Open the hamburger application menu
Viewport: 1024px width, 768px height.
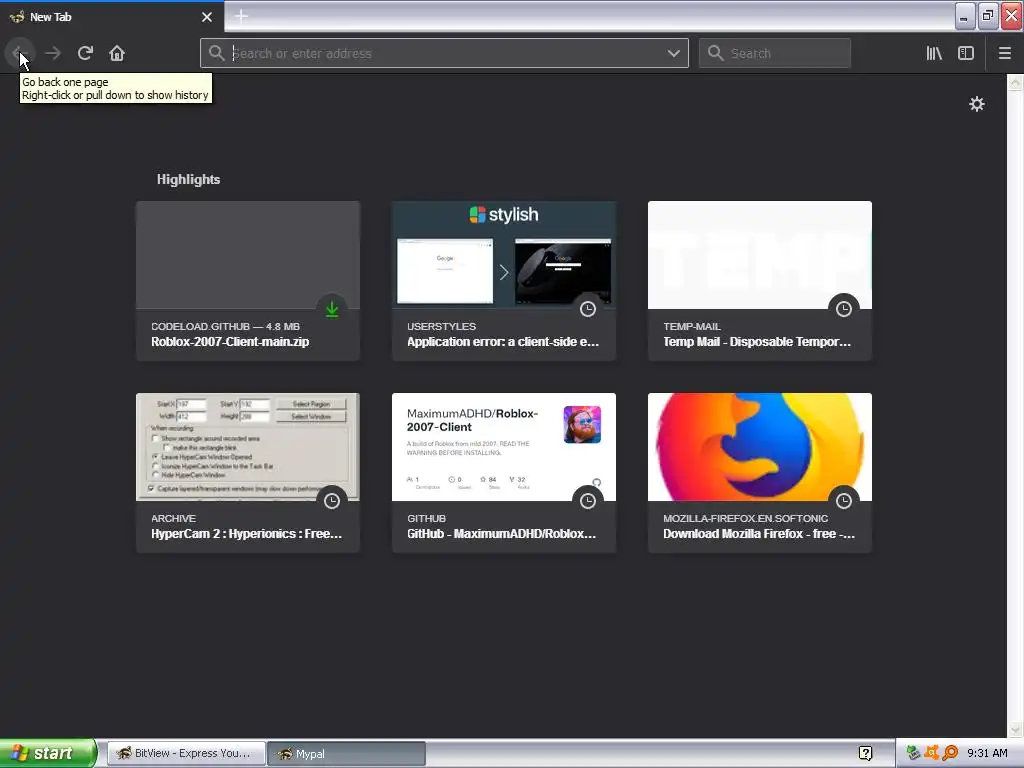tap(1005, 53)
